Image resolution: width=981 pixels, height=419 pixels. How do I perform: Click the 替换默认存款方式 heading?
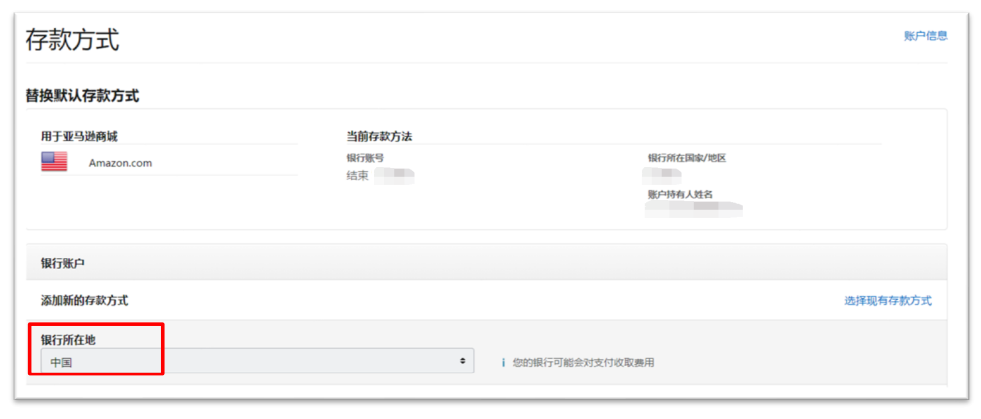[x=82, y=96]
